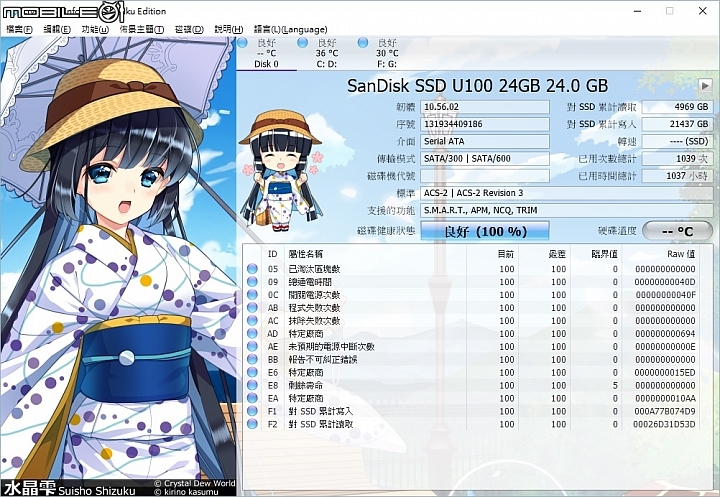
Task: Click the 屬性名稱 column header
Action: 305,254
